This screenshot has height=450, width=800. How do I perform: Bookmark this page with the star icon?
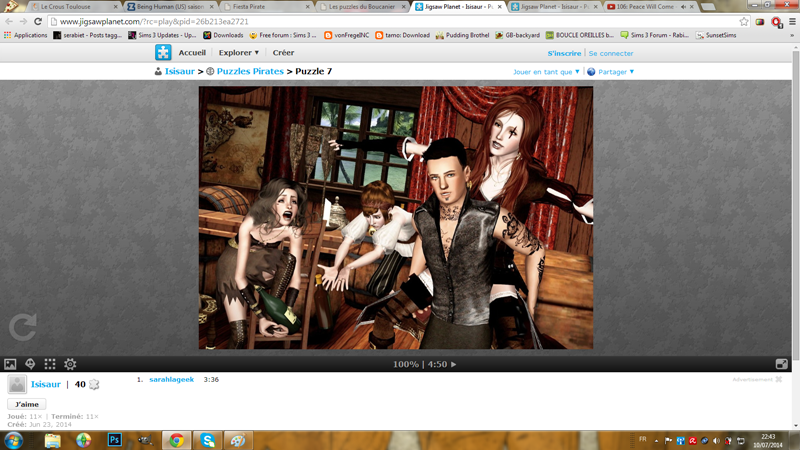click(744, 21)
